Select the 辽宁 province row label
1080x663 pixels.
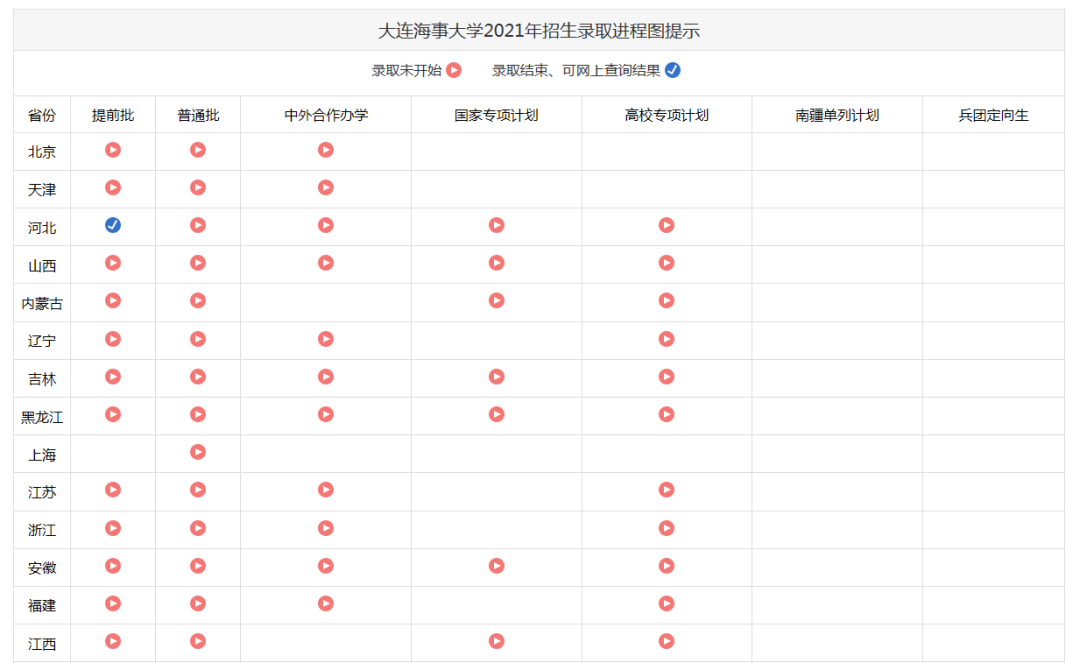pyautogui.click(x=42, y=341)
